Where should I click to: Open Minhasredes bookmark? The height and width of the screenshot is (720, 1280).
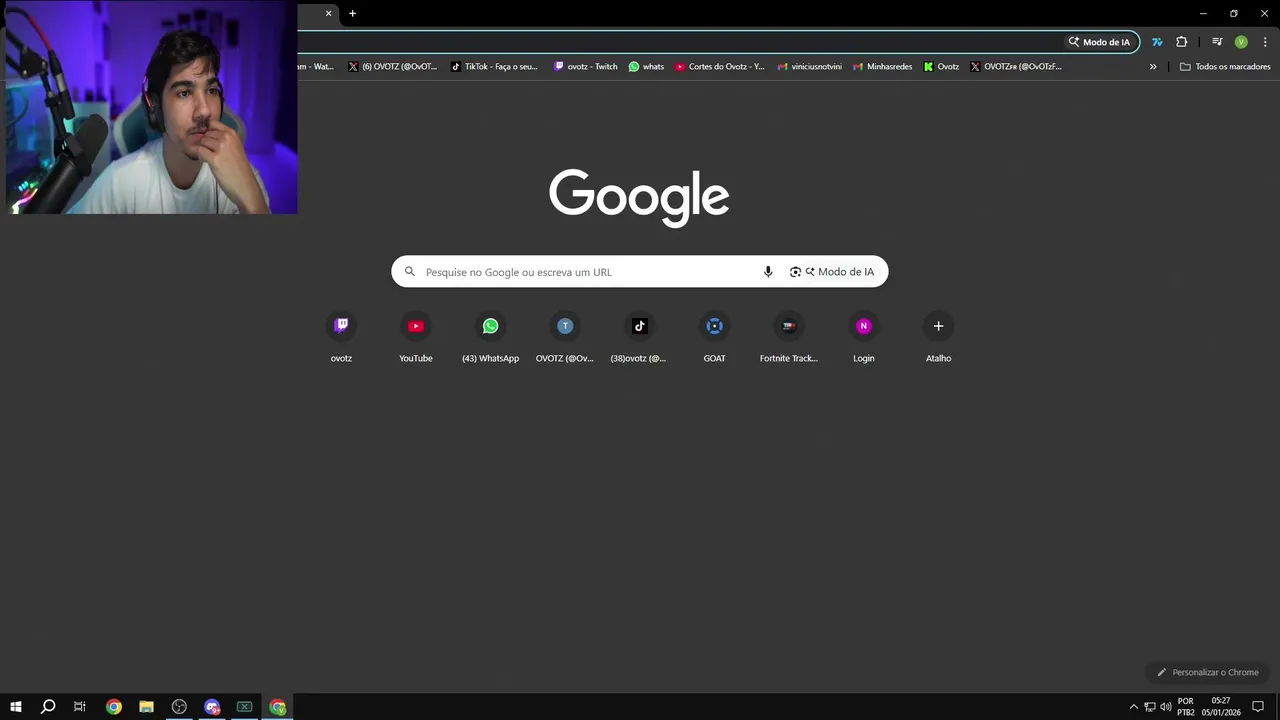882,67
